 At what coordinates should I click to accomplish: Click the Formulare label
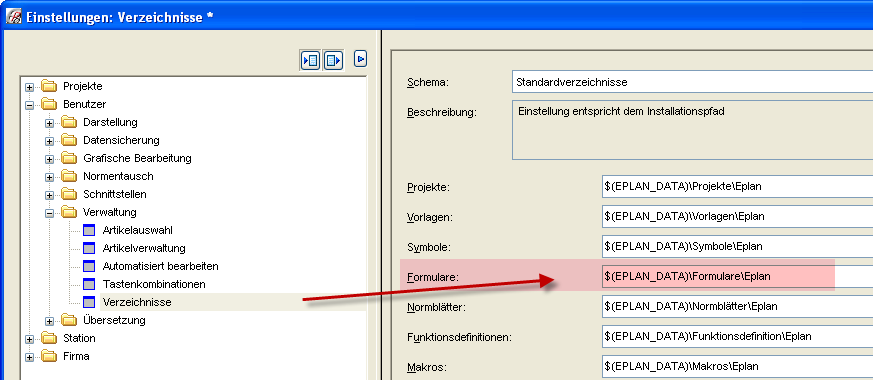[433, 277]
